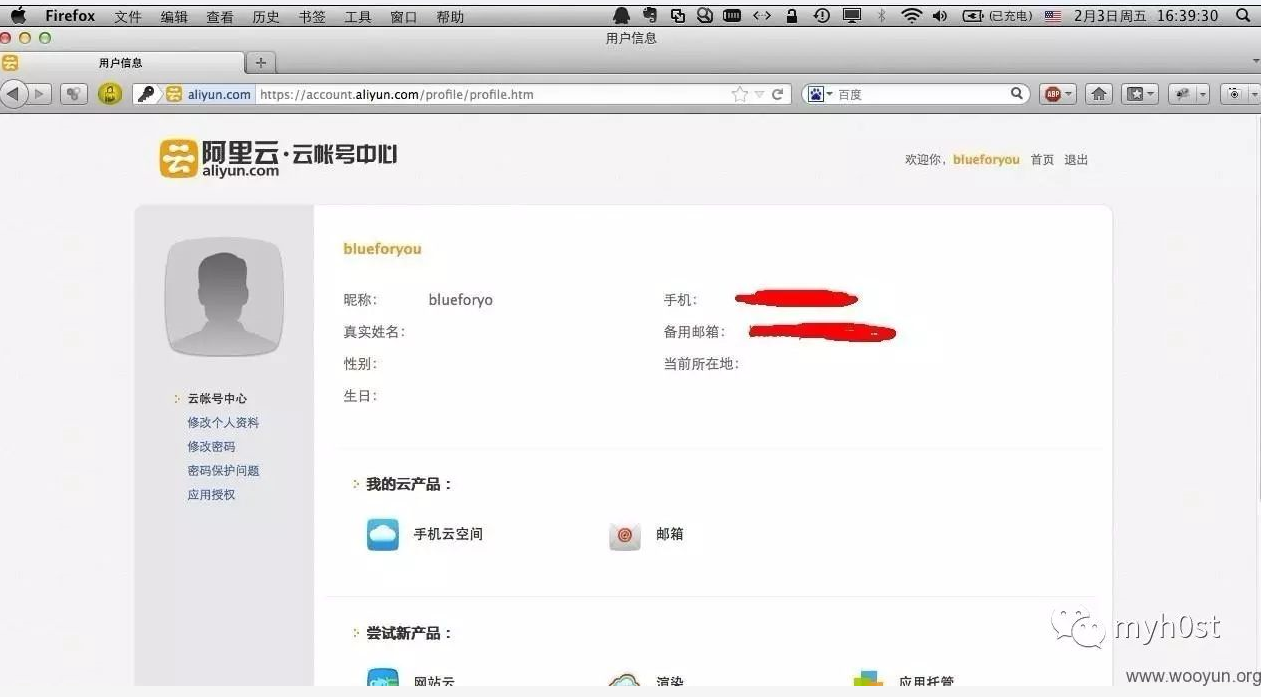The width and height of the screenshot is (1261, 697).
Task: Expand the dropdown beside the plug-in icon
Action: pos(1202,94)
